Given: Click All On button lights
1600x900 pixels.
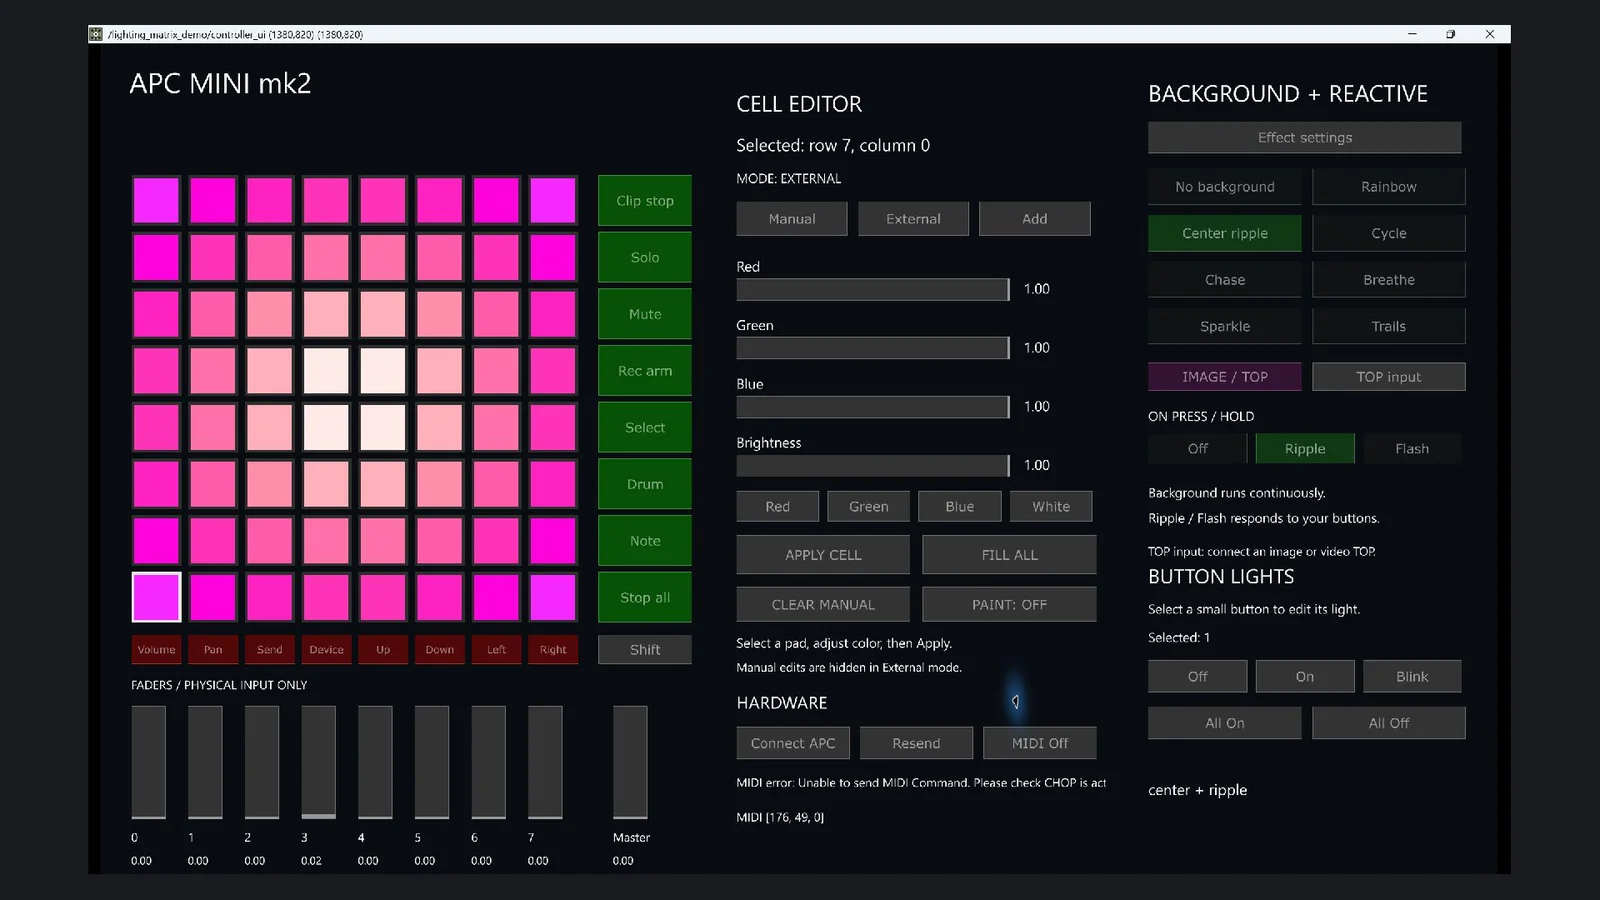Looking at the screenshot, I should (x=1225, y=723).
